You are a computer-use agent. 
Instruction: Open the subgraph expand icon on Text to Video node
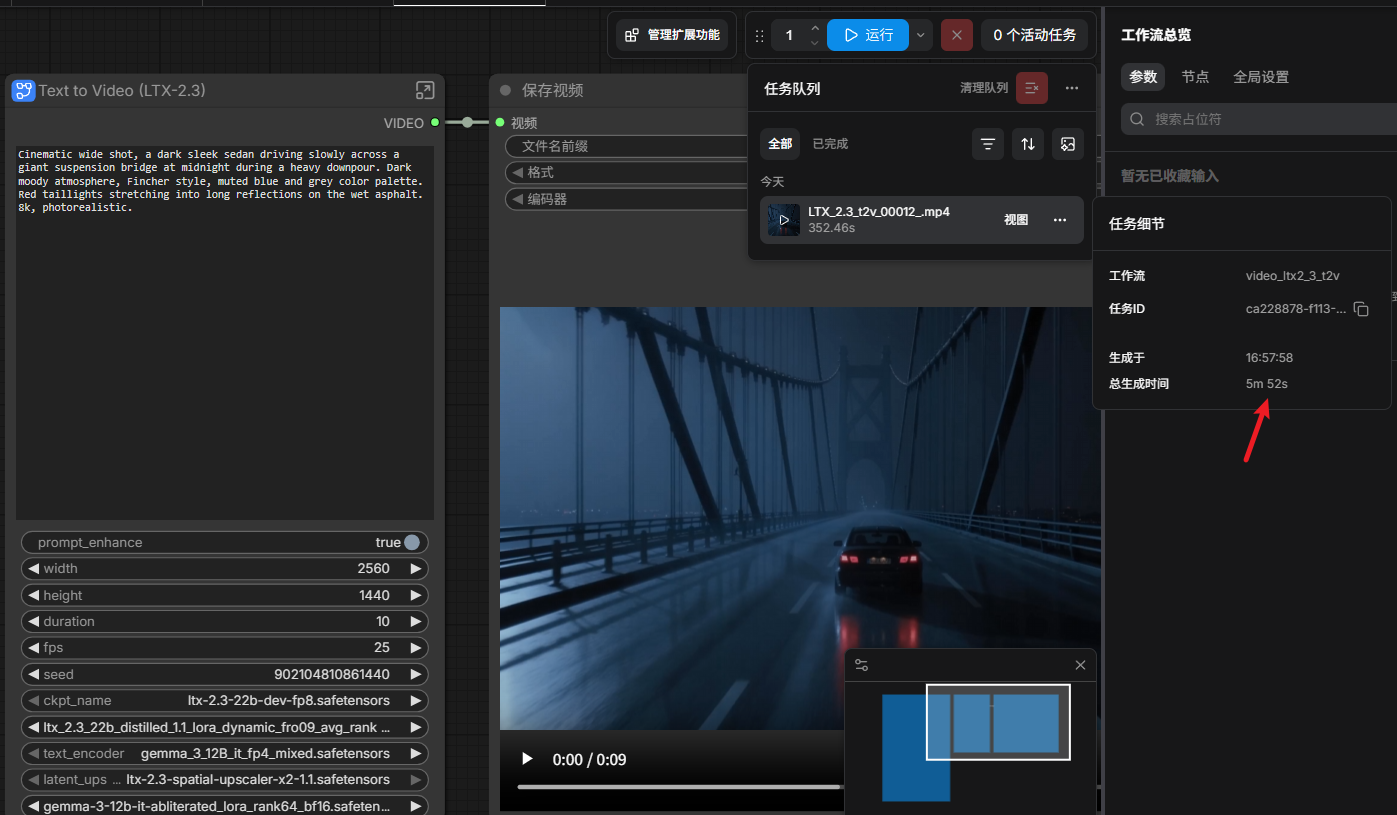[x=425, y=91]
